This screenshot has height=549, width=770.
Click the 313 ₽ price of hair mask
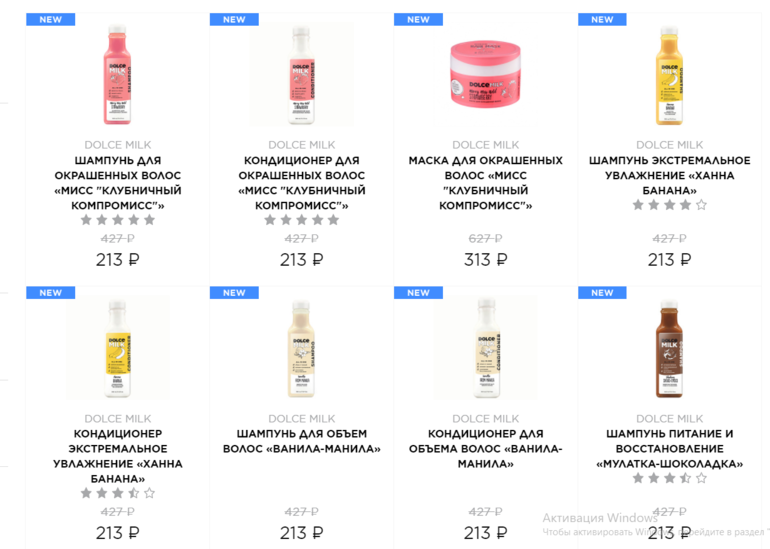486,259
